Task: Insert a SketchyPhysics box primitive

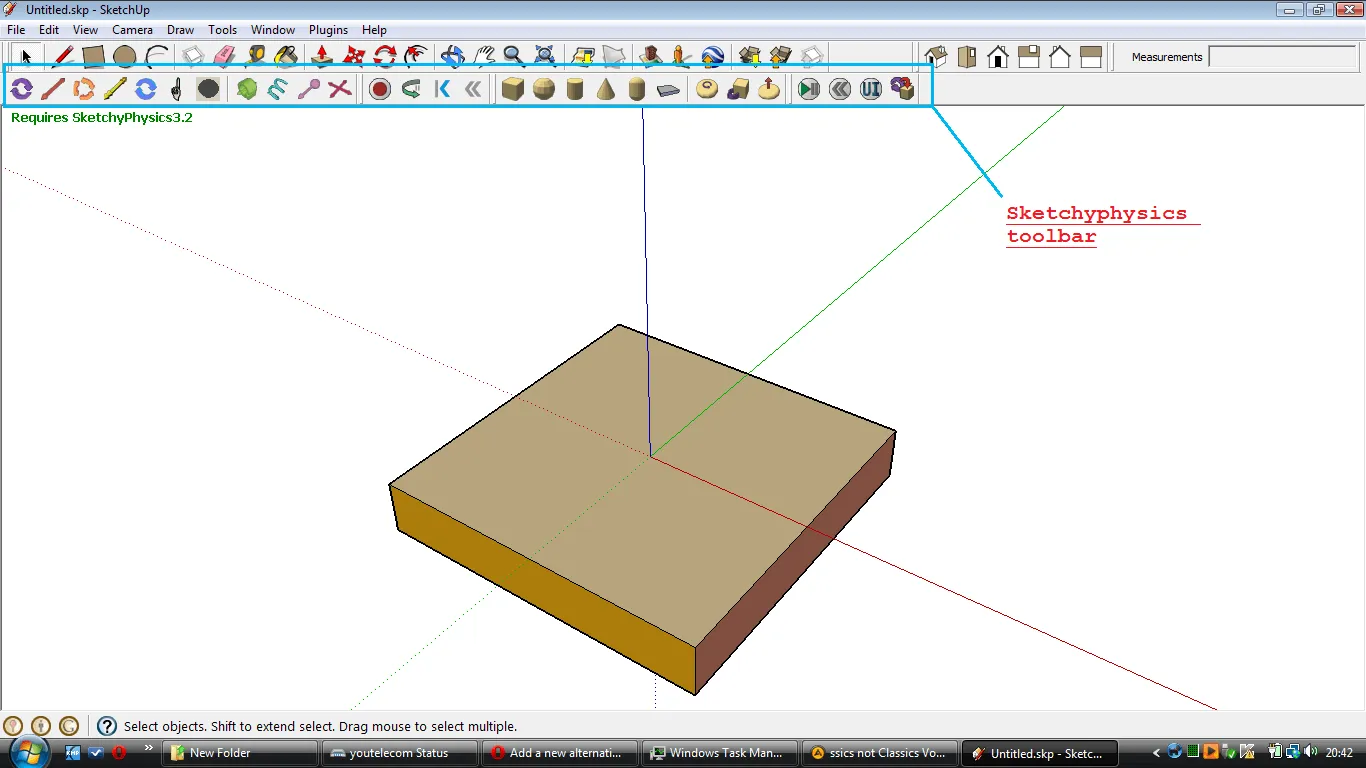Action: tap(512, 89)
